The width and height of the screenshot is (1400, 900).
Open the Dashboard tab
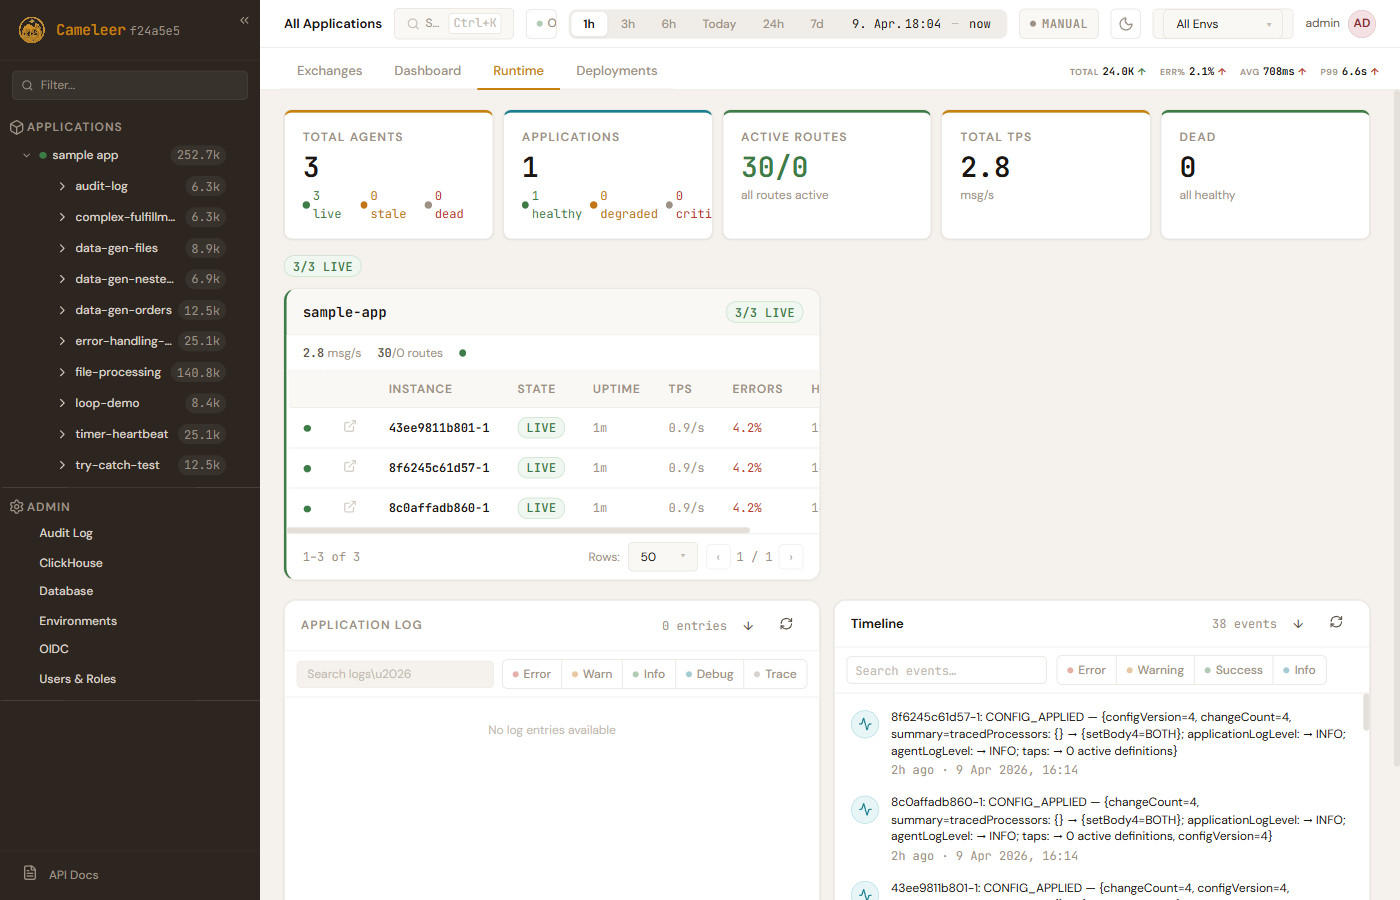coord(427,71)
